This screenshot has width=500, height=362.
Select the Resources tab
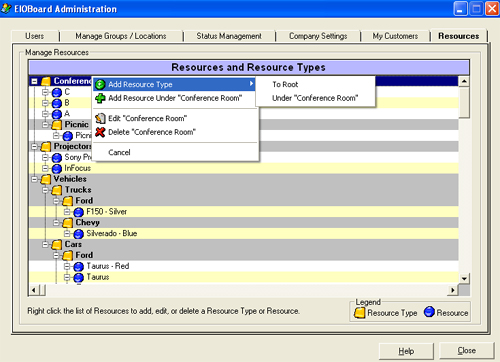click(459, 36)
